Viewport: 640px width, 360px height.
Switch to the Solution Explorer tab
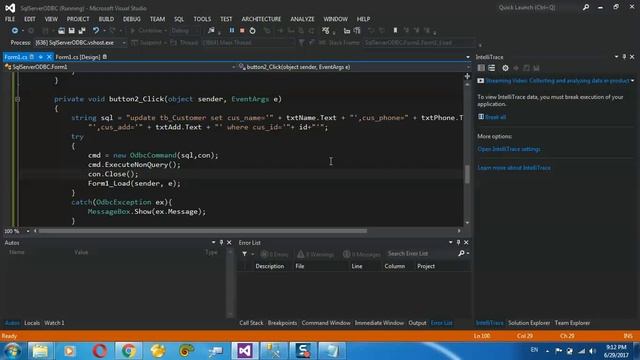click(529, 323)
